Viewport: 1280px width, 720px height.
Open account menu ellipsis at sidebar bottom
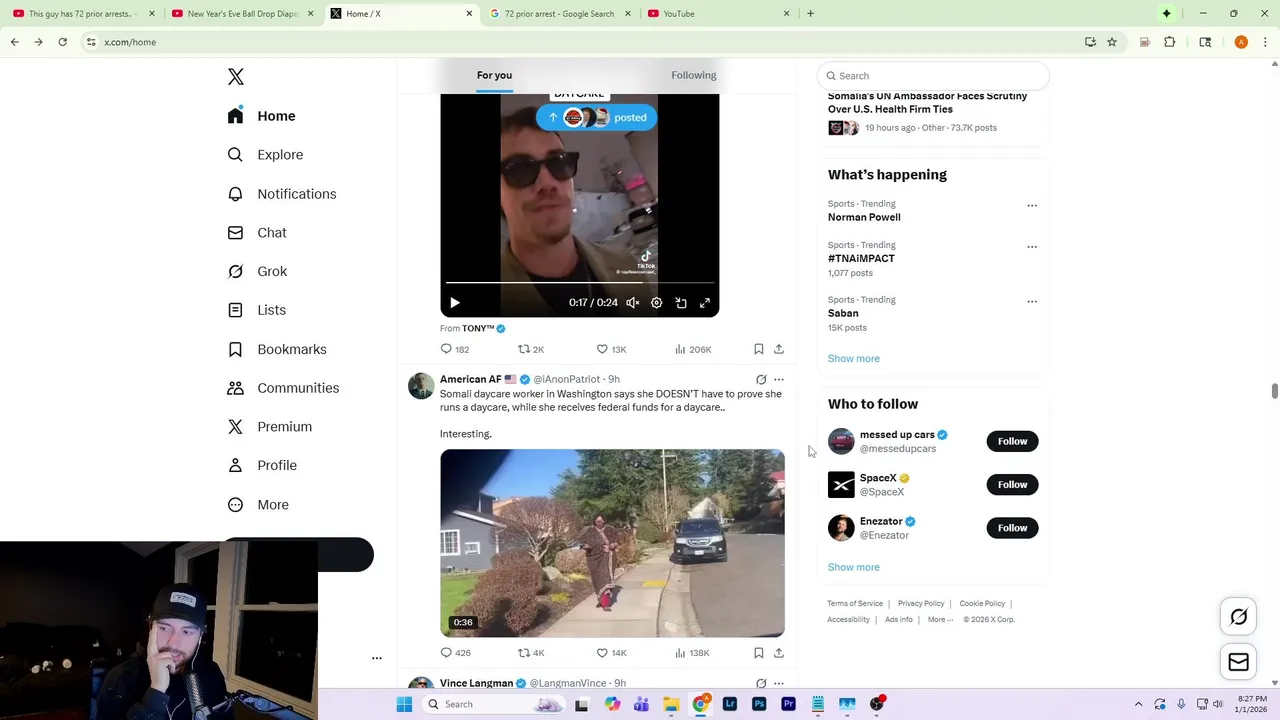pyautogui.click(x=377, y=658)
